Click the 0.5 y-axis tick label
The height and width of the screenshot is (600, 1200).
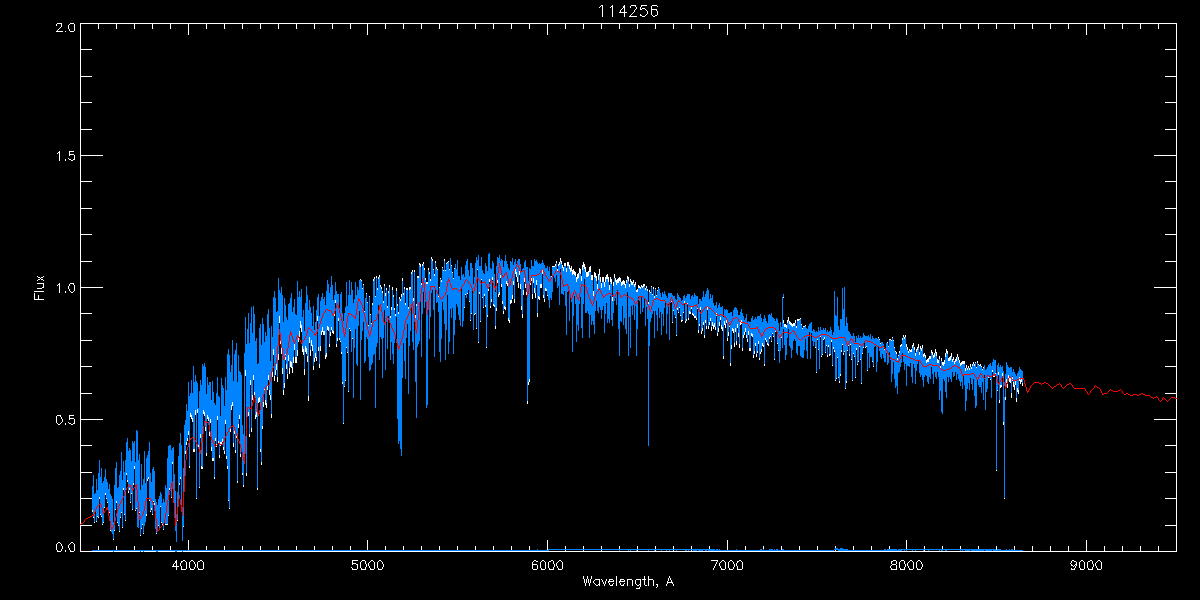click(x=64, y=419)
